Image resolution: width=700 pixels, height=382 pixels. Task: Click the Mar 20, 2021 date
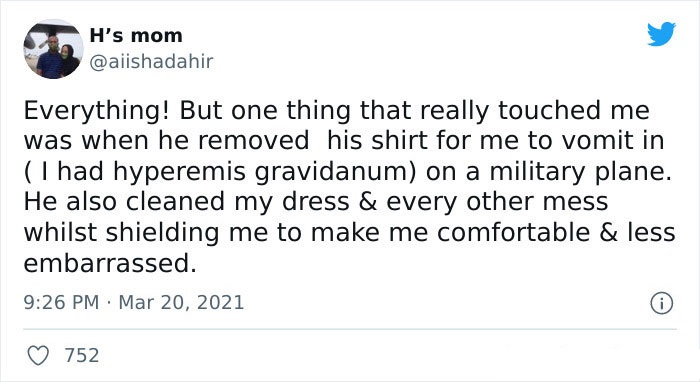tap(181, 302)
